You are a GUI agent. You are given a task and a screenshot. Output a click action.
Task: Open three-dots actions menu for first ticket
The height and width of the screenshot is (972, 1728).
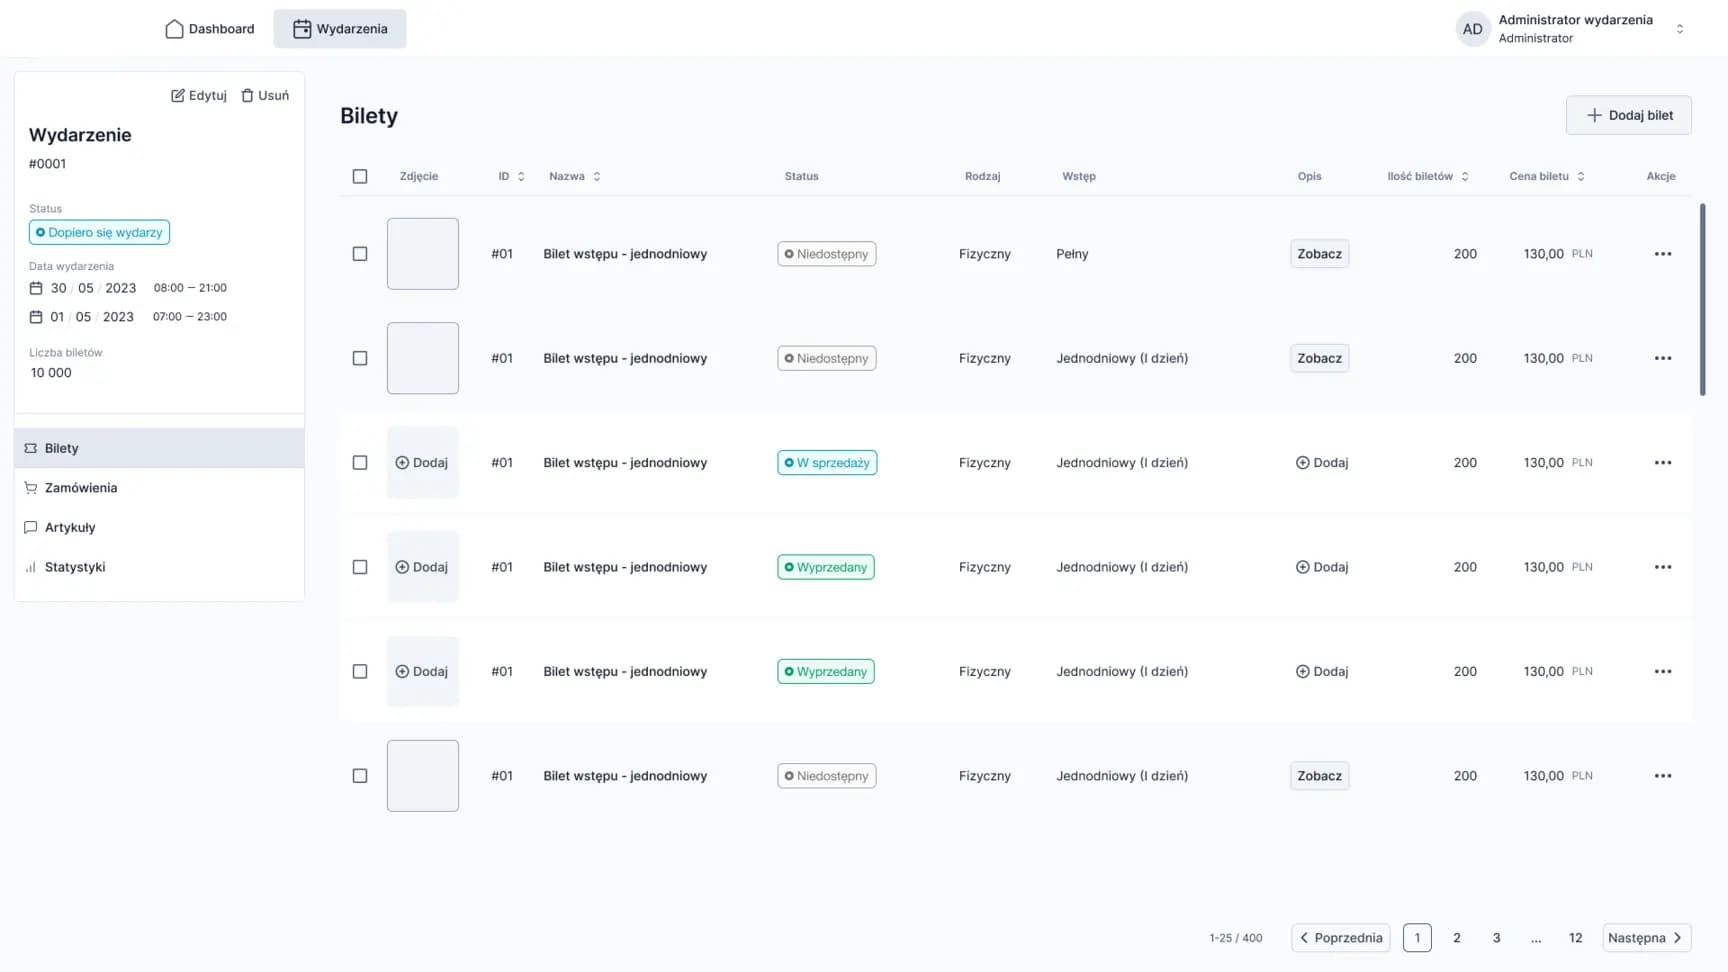pyautogui.click(x=1662, y=254)
